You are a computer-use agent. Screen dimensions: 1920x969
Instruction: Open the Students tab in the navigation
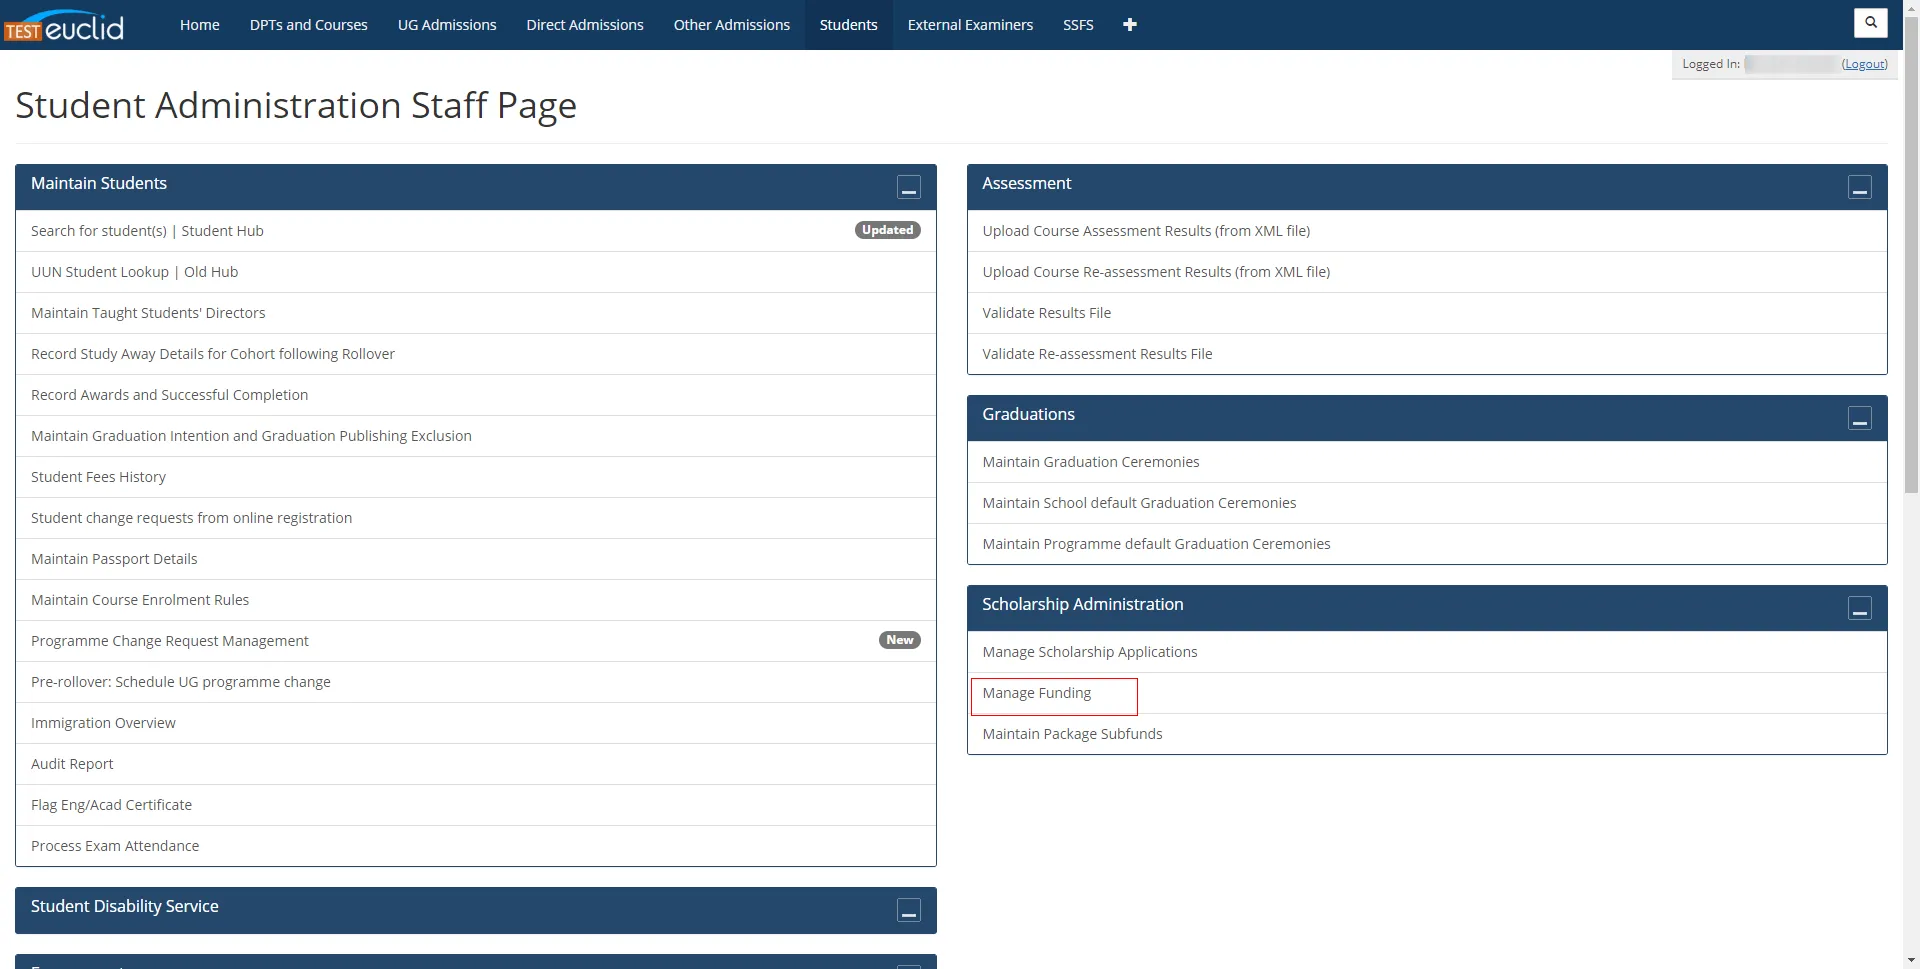pyautogui.click(x=847, y=24)
